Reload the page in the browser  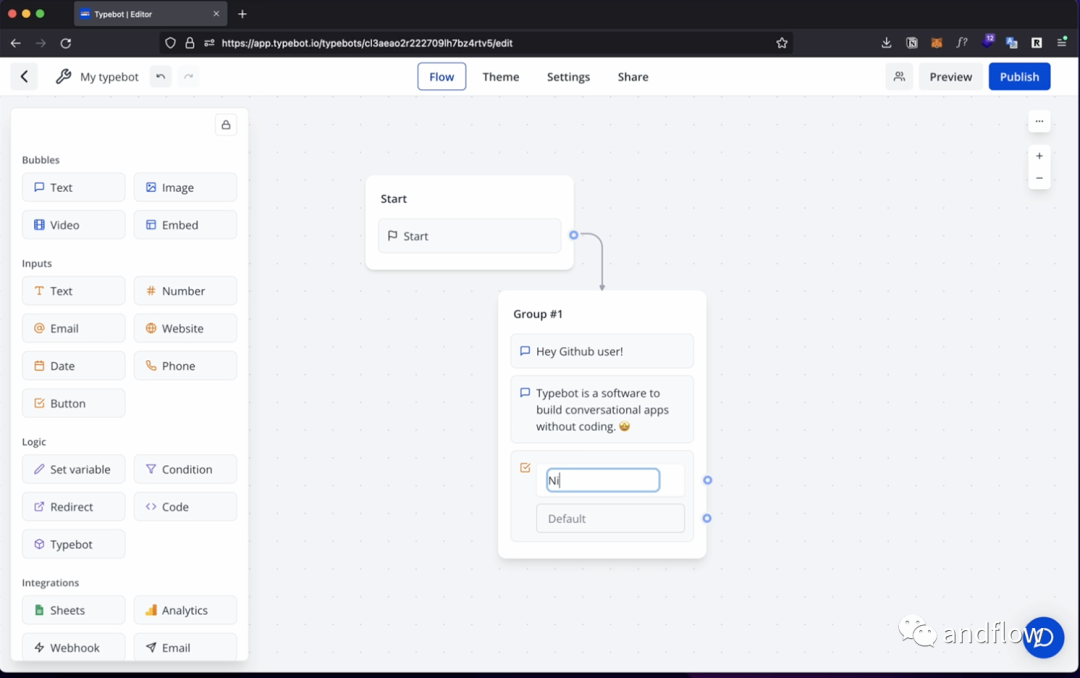point(65,43)
